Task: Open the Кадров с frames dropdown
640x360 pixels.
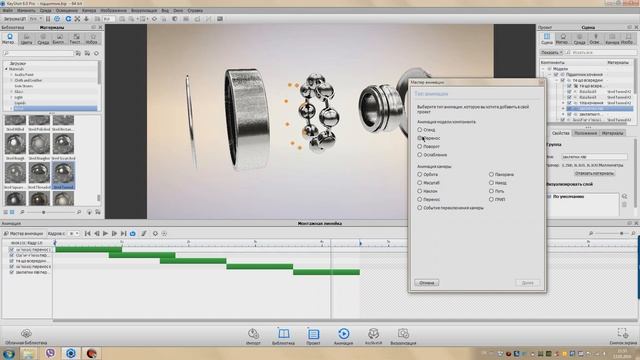Action: click(73, 233)
